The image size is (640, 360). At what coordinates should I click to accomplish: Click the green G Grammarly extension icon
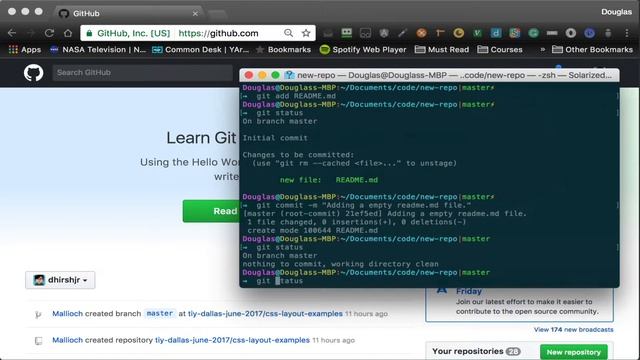533,33
